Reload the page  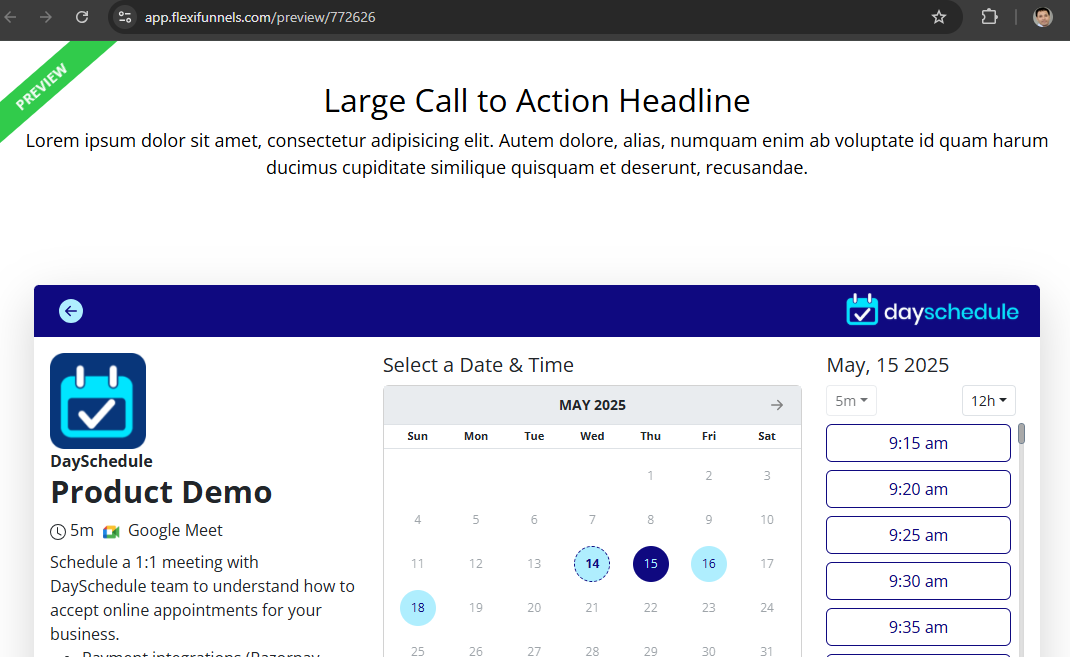[x=82, y=17]
